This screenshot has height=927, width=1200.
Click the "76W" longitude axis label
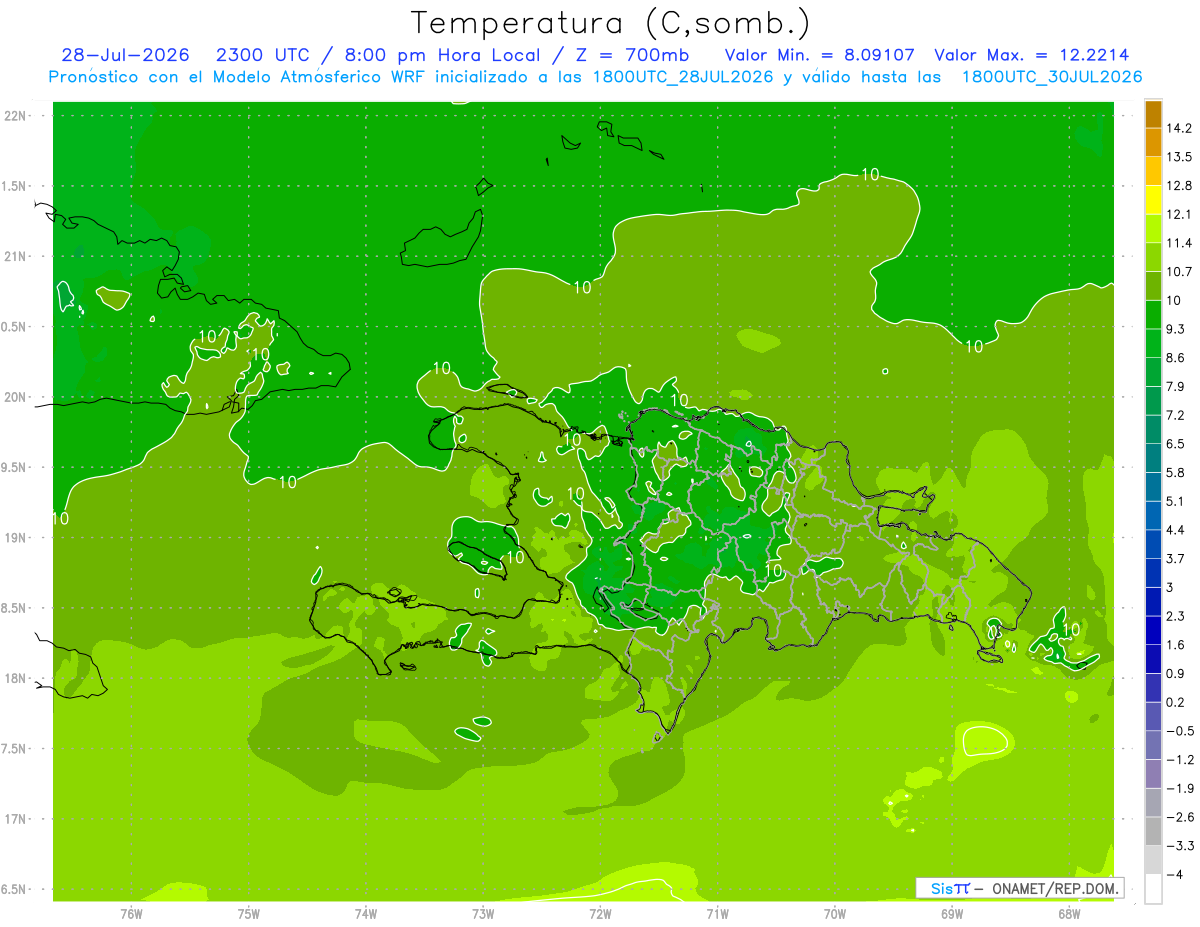[x=131, y=913]
